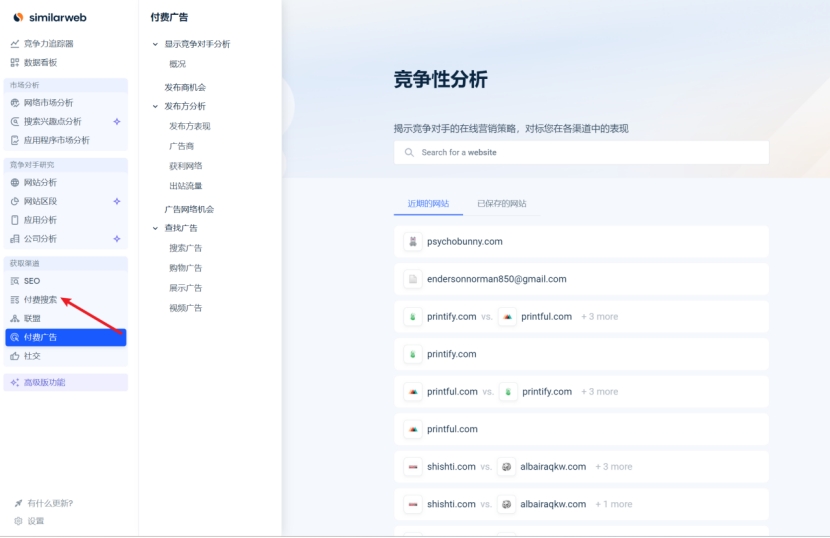Open 竞争力追踪器 chart icon in sidebar
This screenshot has height=538, width=830.
15,44
